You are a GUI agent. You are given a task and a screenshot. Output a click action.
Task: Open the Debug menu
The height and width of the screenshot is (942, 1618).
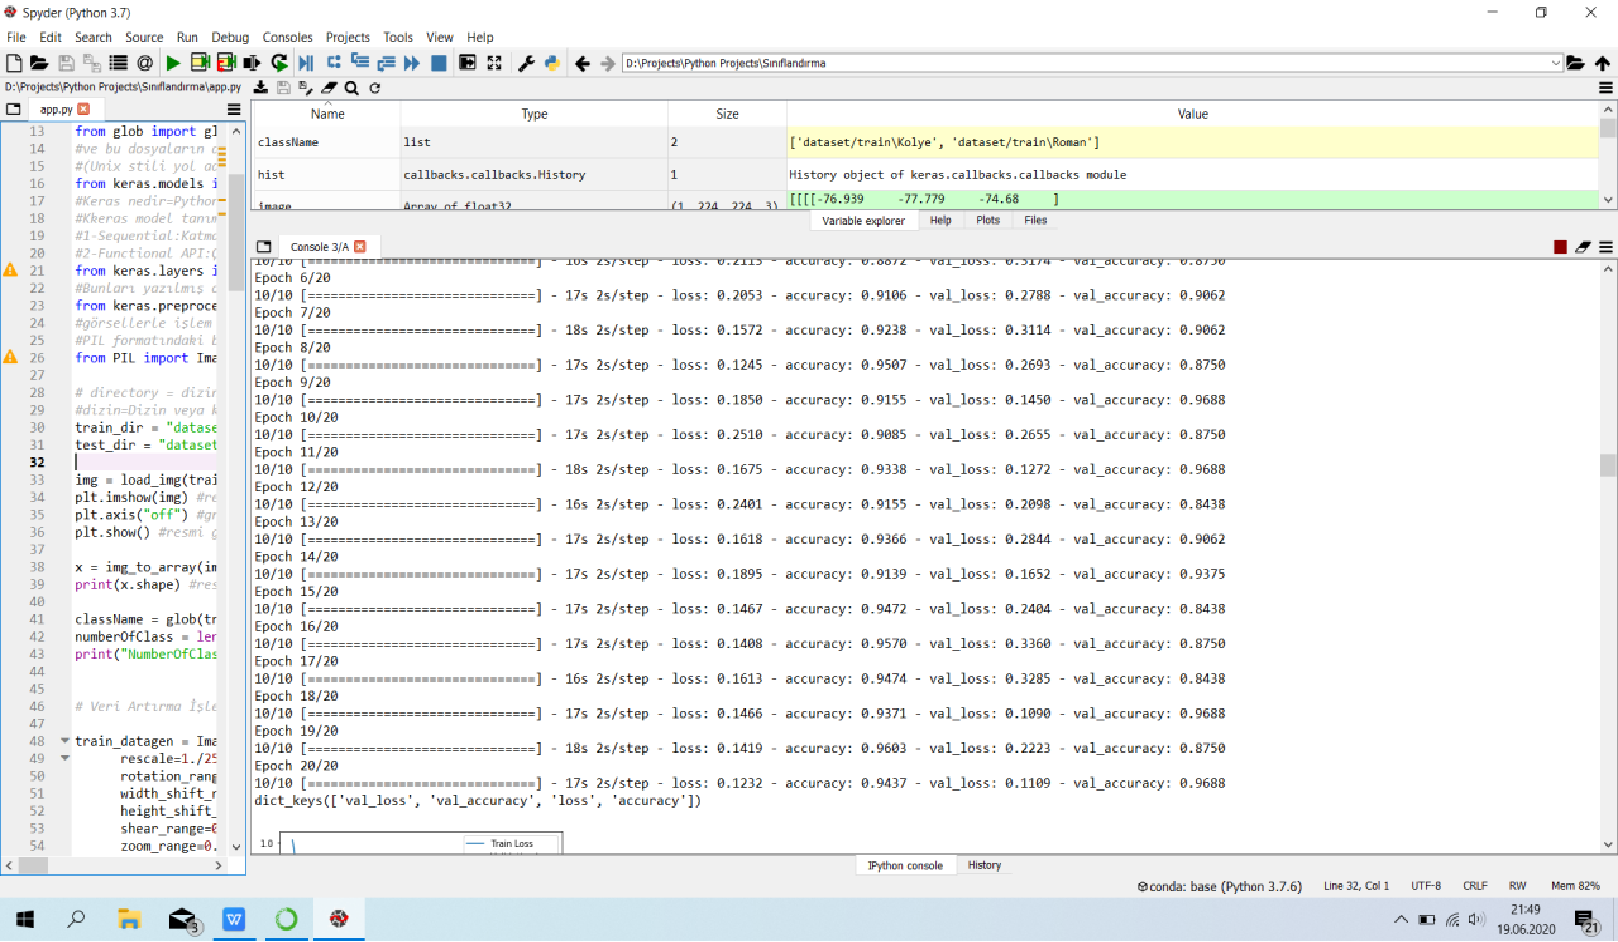point(230,37)
